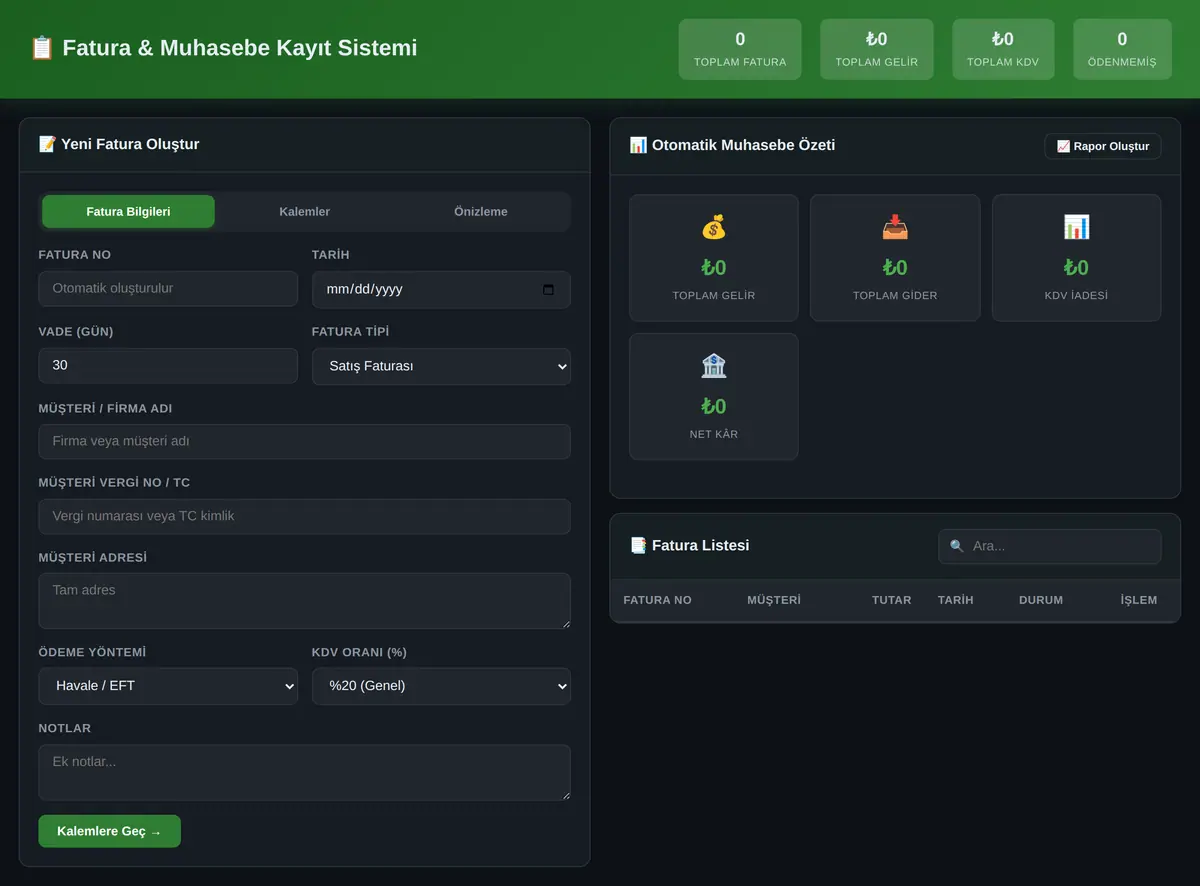The height and width of the screenshot is (886, 1200).
Task: Click the inbox tray icon above Toplam Gider
Action: (895, 227)
